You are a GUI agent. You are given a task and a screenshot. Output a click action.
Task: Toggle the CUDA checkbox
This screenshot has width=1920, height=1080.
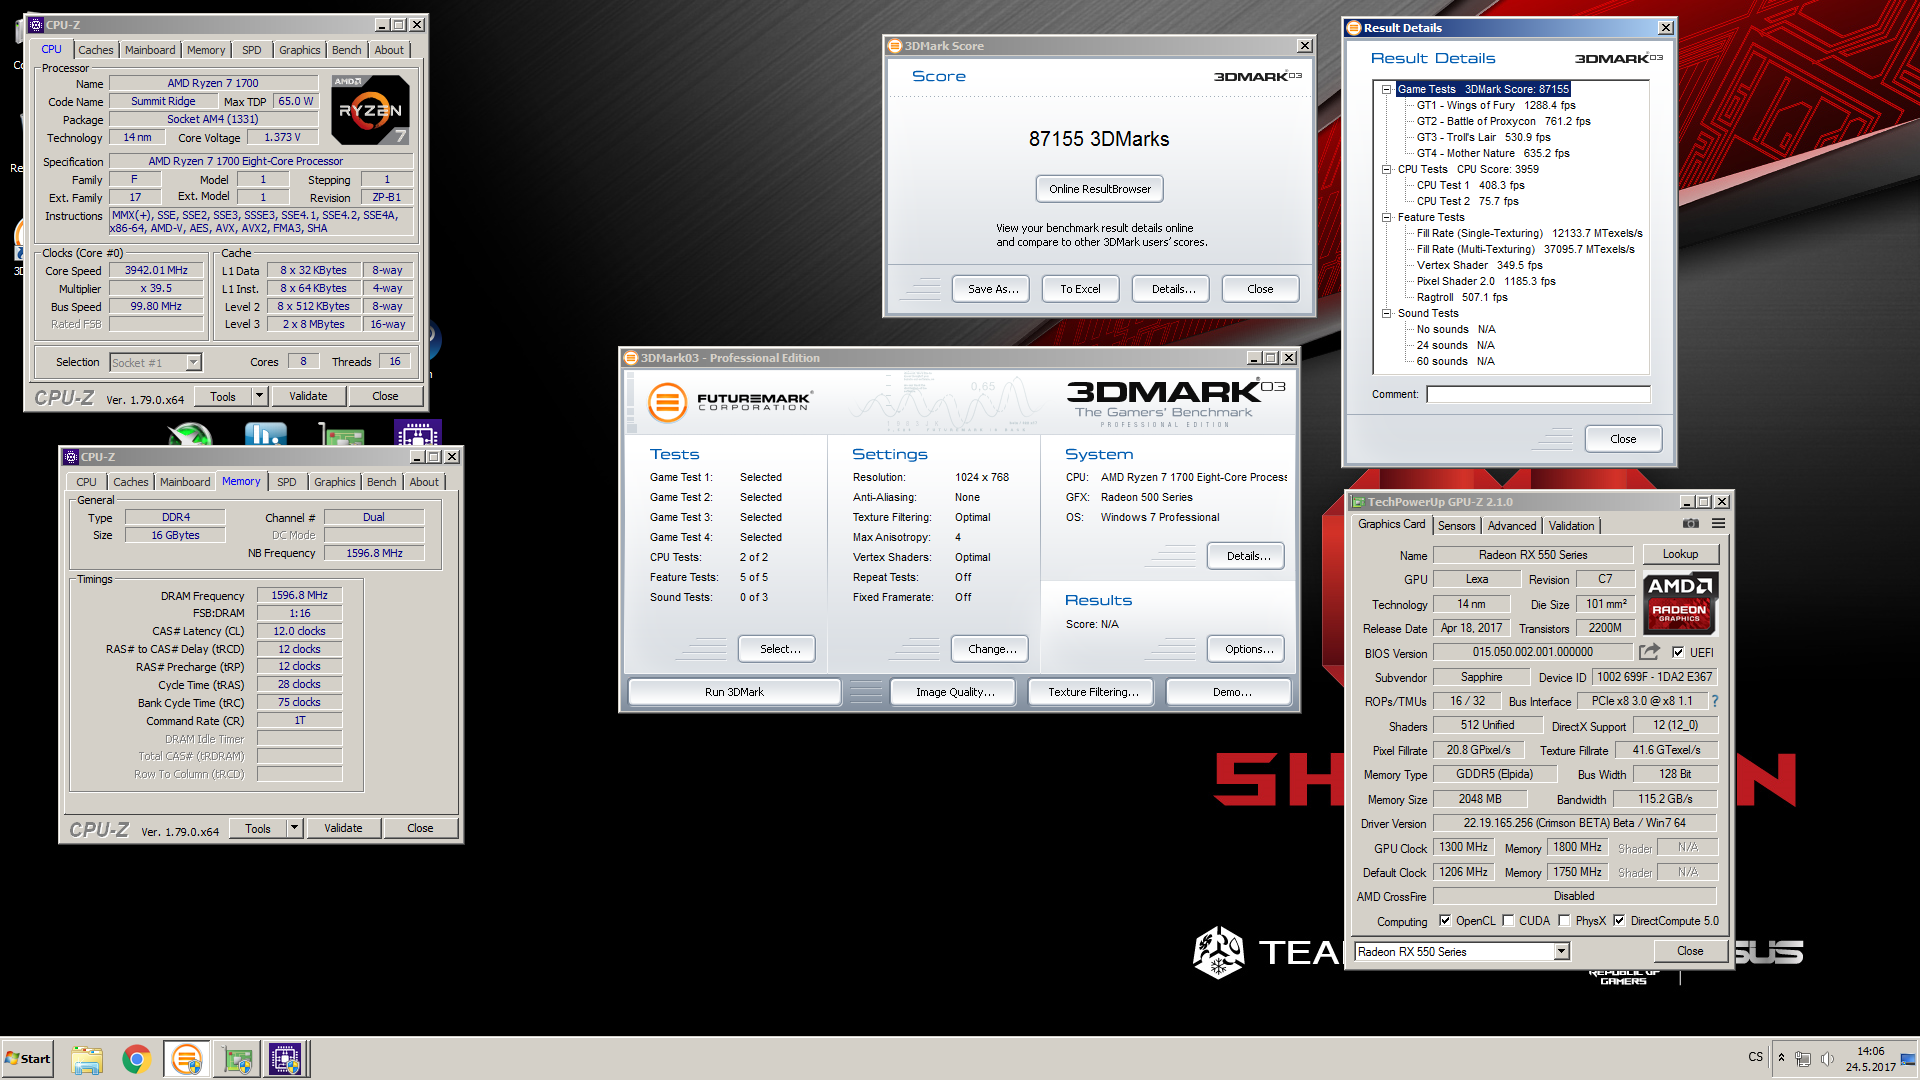1508,921
